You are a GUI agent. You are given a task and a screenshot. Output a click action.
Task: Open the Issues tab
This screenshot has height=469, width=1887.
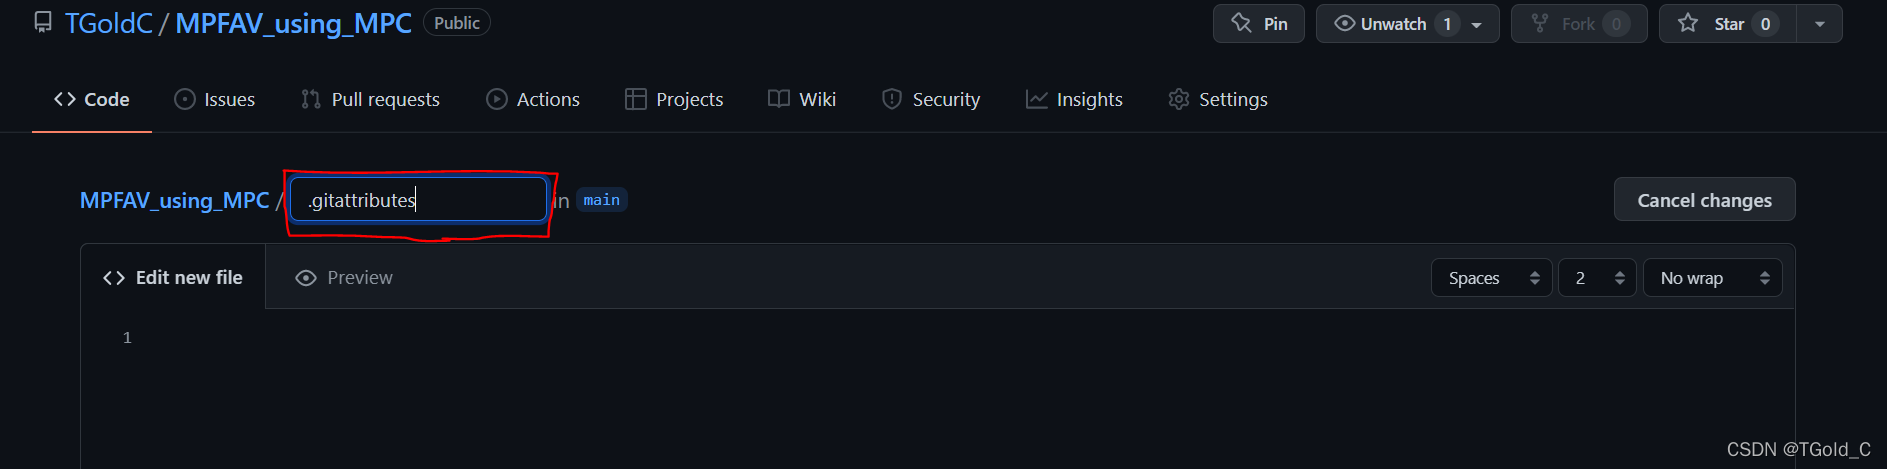click(x=215, y=99)
